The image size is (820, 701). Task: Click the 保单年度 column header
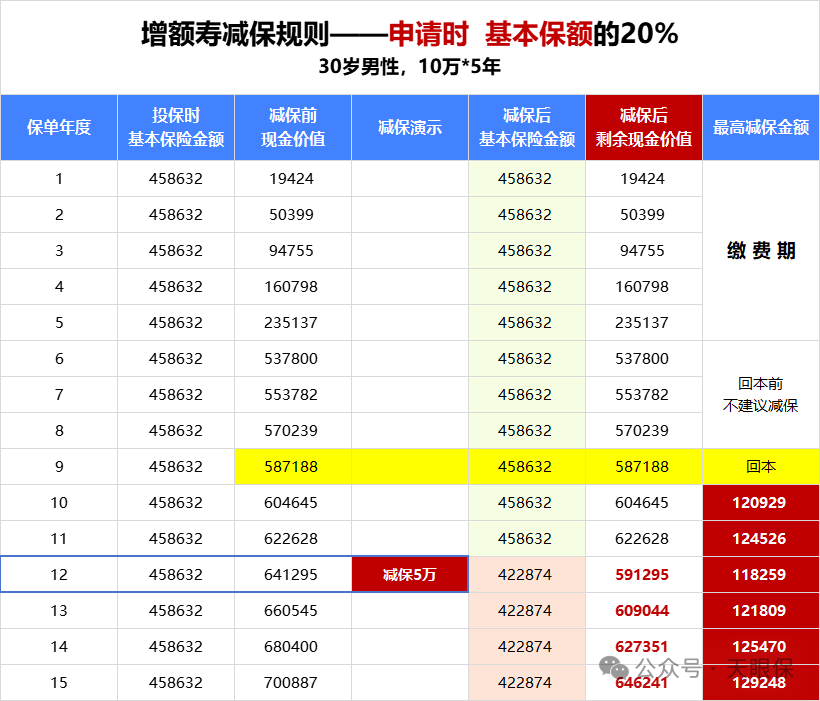tap(59, 127)
